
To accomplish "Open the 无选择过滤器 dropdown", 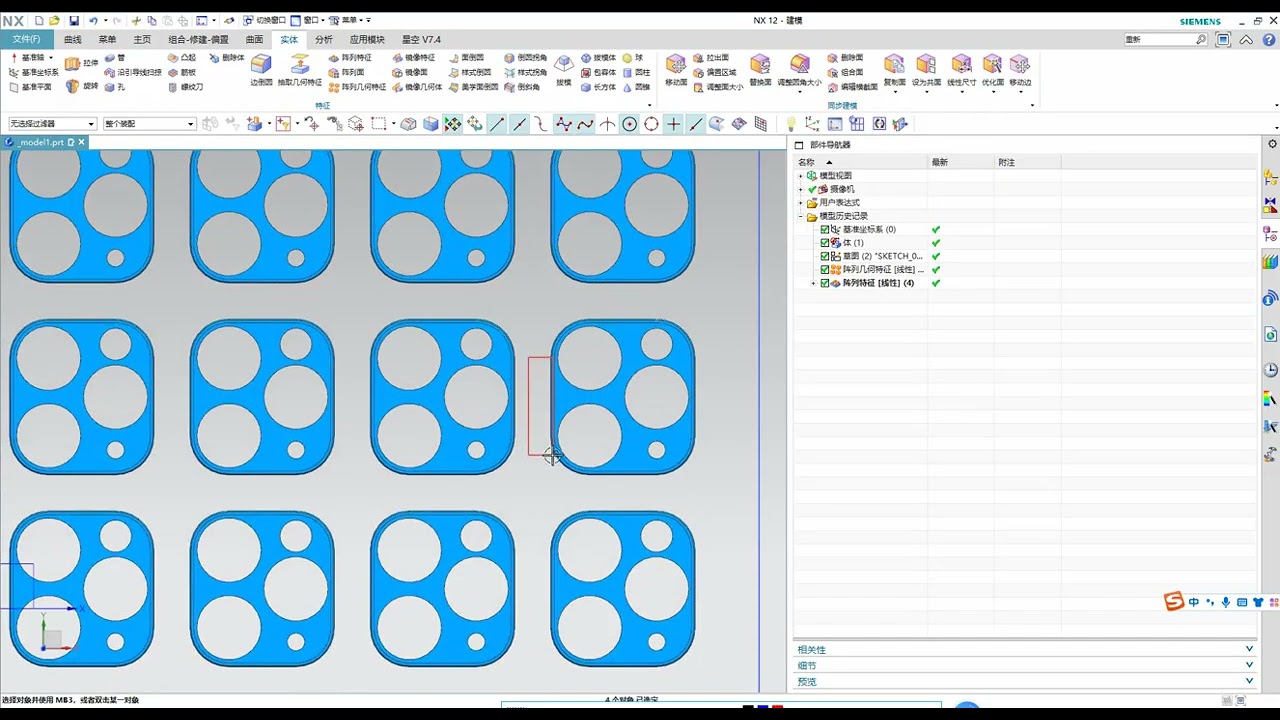I will tap(52, 124).
